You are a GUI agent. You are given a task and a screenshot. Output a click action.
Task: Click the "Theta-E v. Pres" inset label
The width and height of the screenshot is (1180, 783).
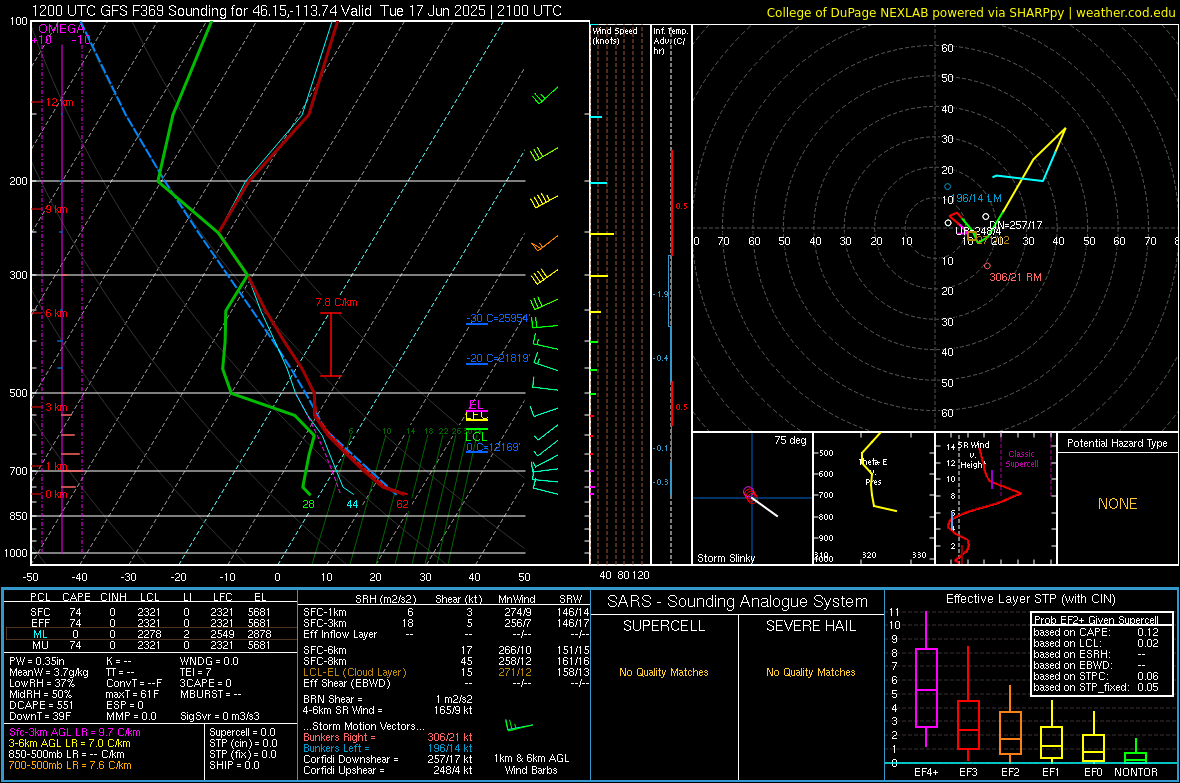tap(873, 471)
